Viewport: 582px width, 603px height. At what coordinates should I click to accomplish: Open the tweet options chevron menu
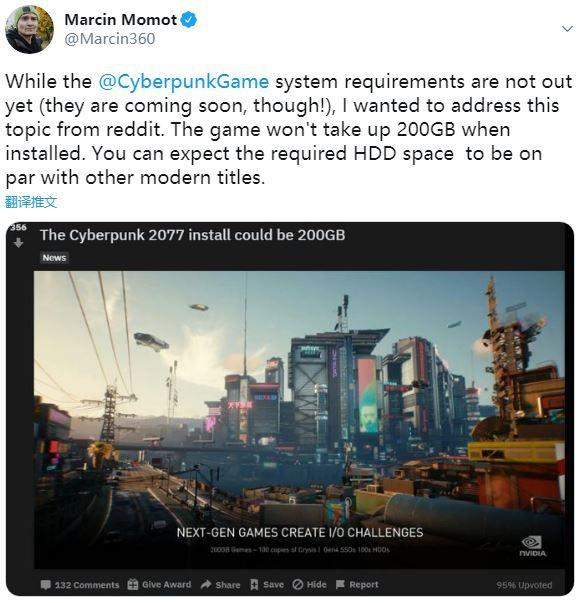pos(567,29)
